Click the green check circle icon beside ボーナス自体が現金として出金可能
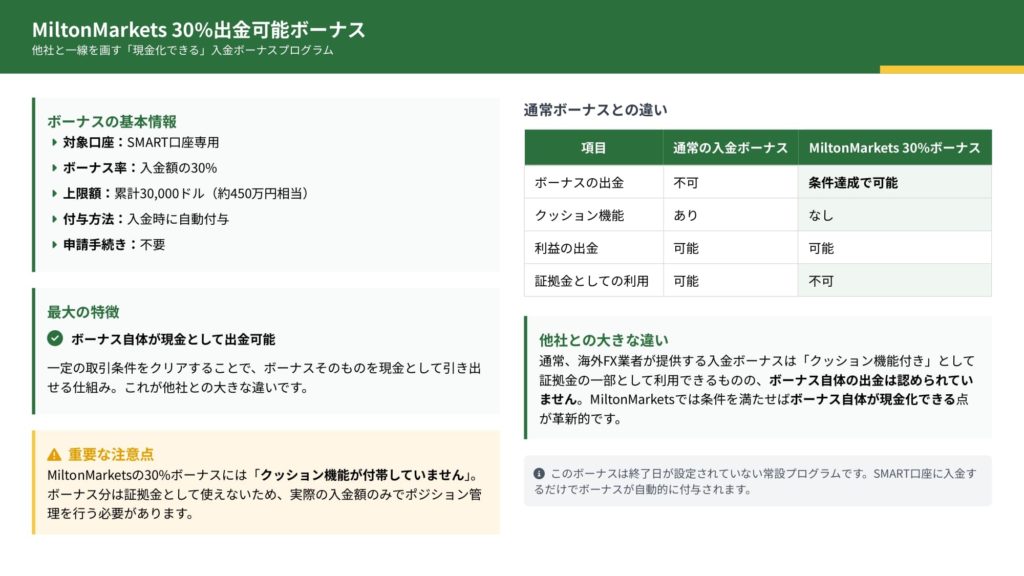The height and width of the screenshot is (576, 1024). [x=55, y=339]
